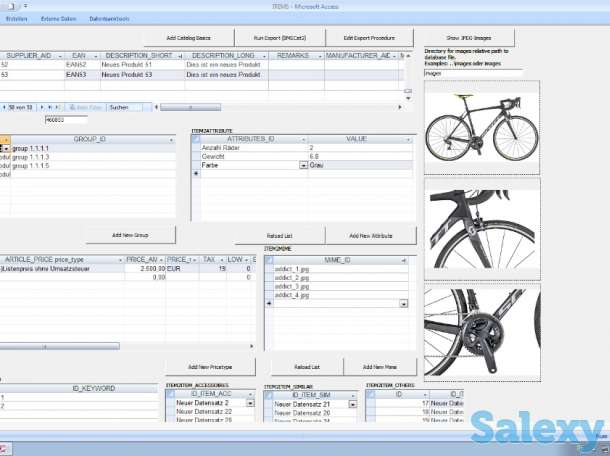Open the Quick Access Toolbar customize arrow
Screen dimensions: 610x456
pos(25,6)
